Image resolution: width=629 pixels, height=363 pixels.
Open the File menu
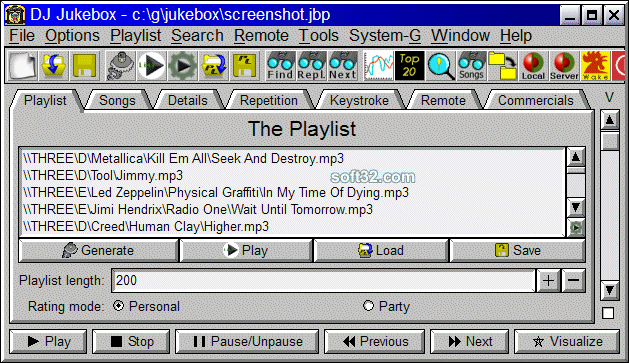(22, 36)
